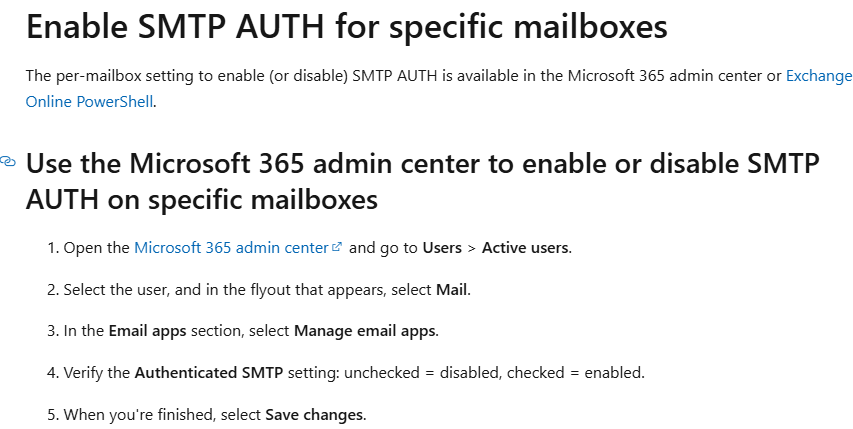Click the external-link icon after the admin center link

point(337,247)
